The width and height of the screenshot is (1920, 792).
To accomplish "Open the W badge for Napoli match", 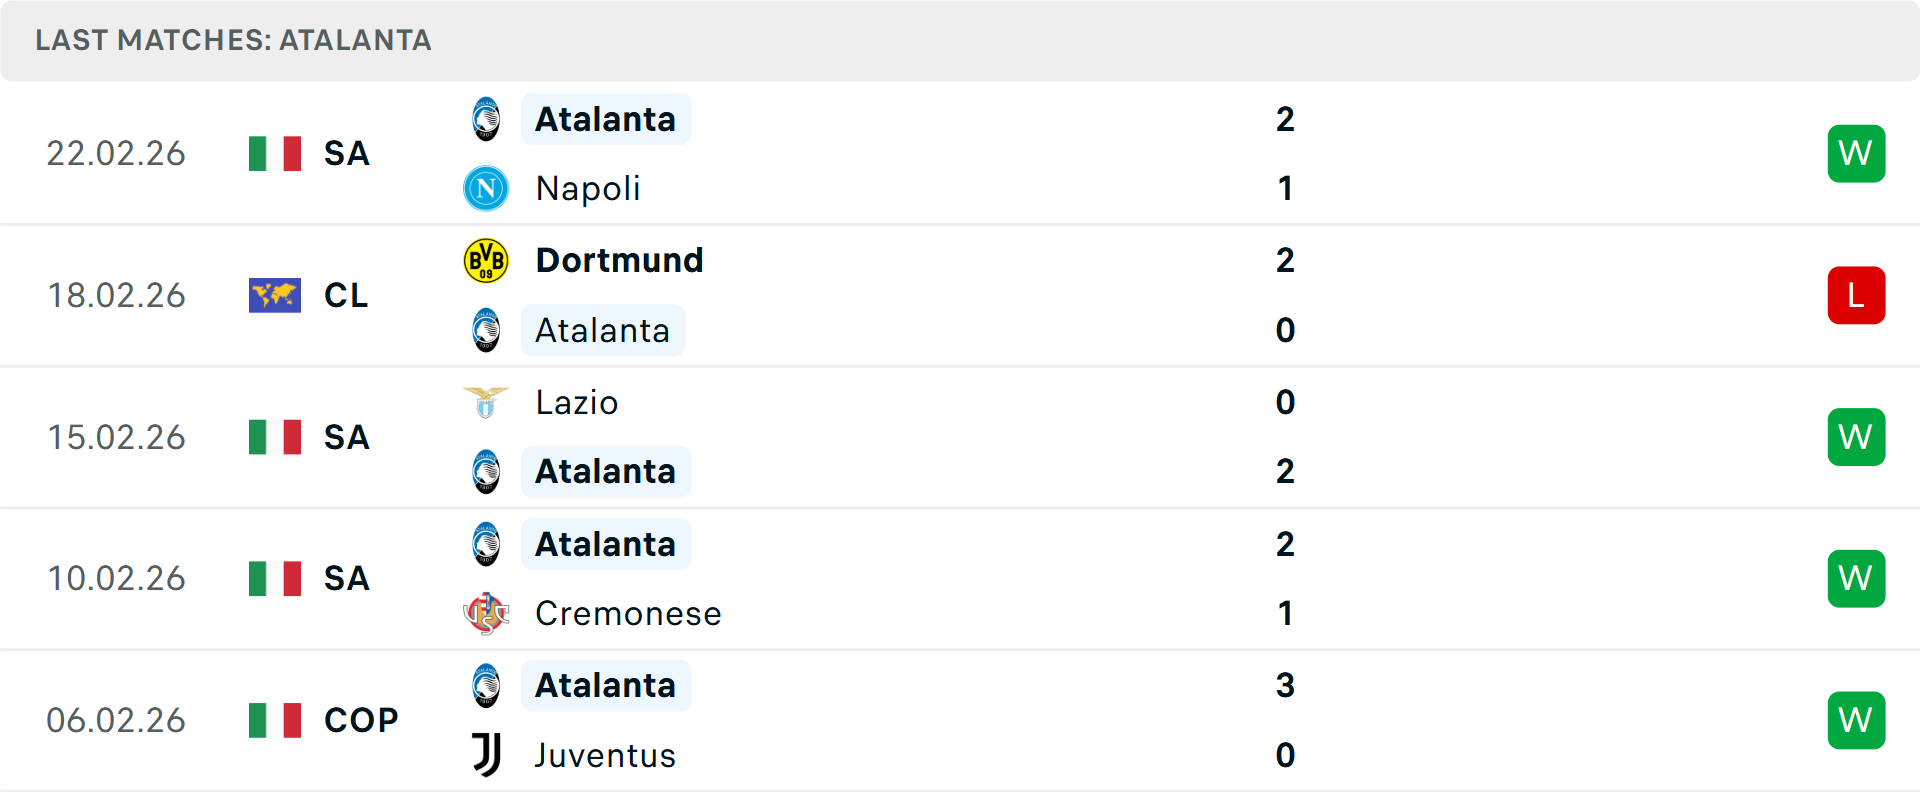I will tap(1856, 153).
